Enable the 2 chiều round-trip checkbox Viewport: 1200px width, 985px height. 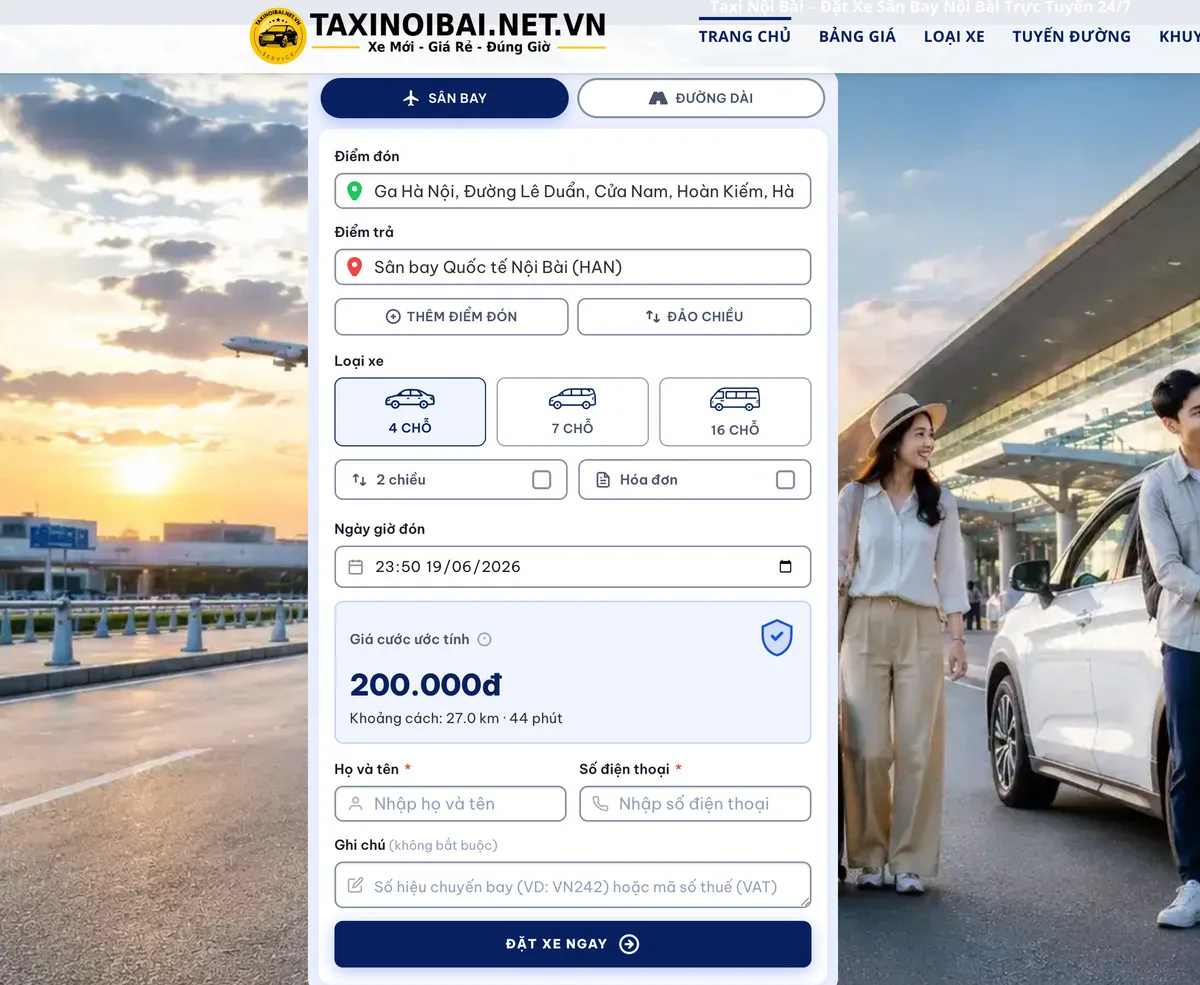pos(542,480)
